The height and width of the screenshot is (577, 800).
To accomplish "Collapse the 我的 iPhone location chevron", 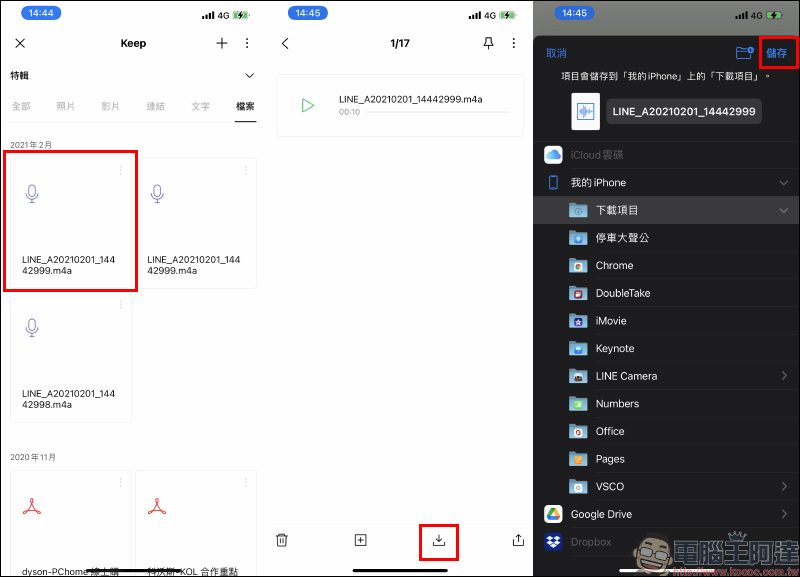I will click(783, 183).
